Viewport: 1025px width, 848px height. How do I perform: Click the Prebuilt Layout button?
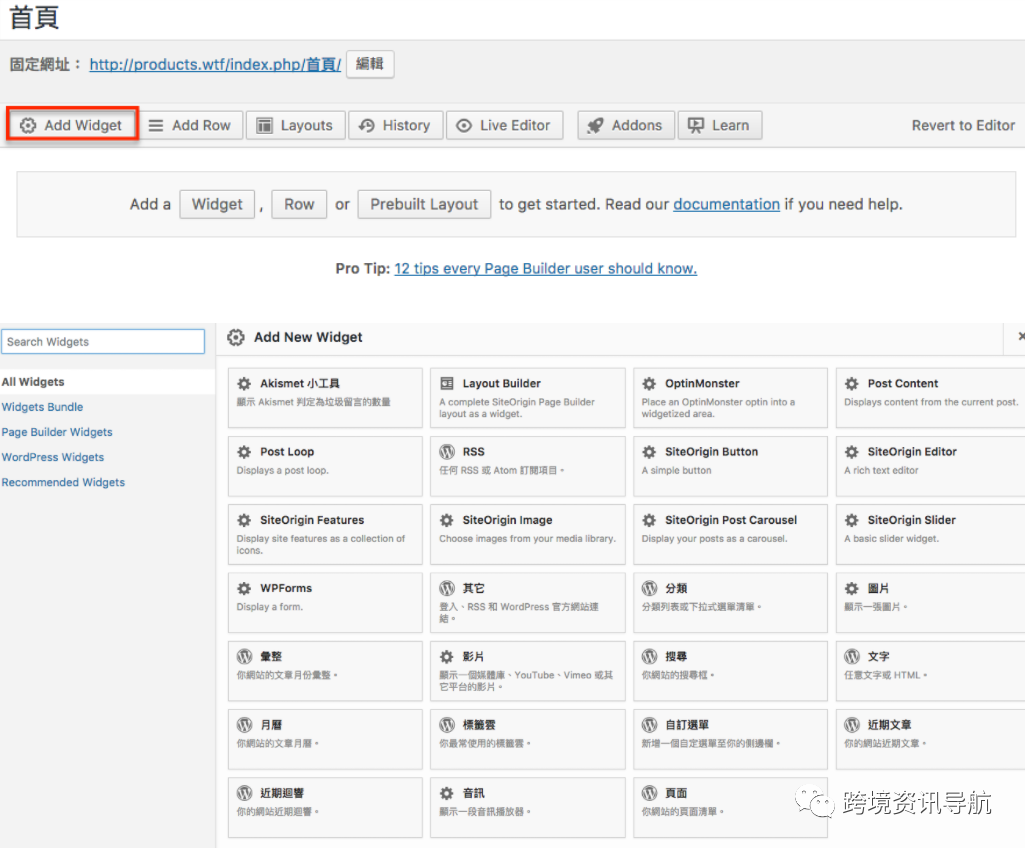click(424, 204)
